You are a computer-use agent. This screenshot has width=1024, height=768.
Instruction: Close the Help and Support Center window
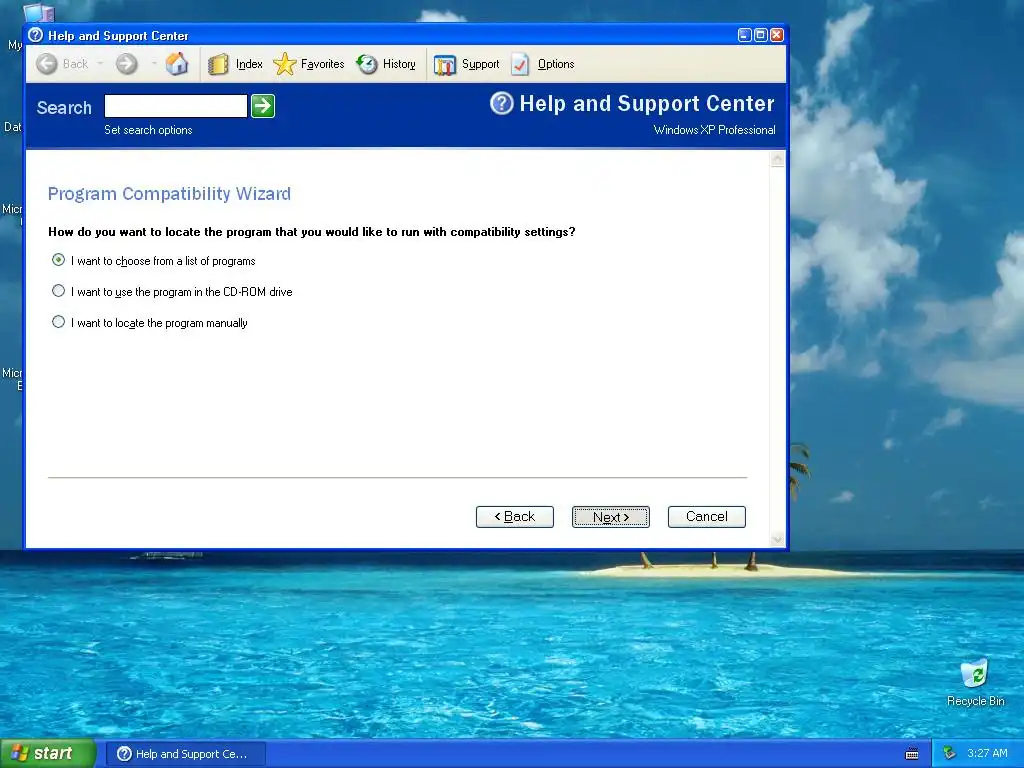pyautogui.click(x=776, y=35)
